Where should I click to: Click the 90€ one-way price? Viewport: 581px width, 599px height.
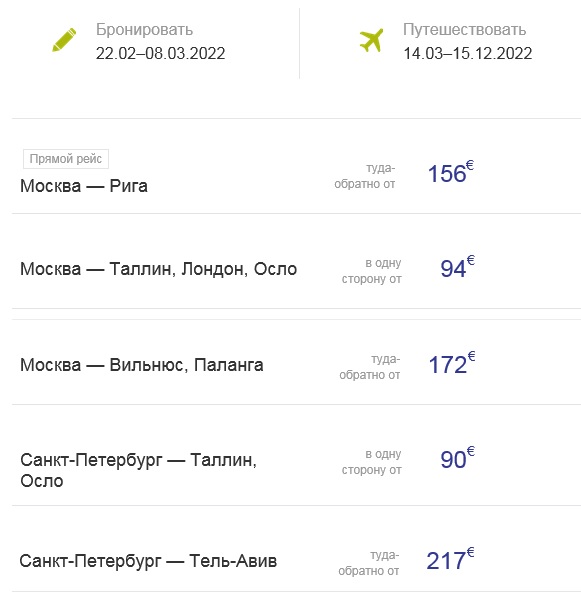pos(457,458)
